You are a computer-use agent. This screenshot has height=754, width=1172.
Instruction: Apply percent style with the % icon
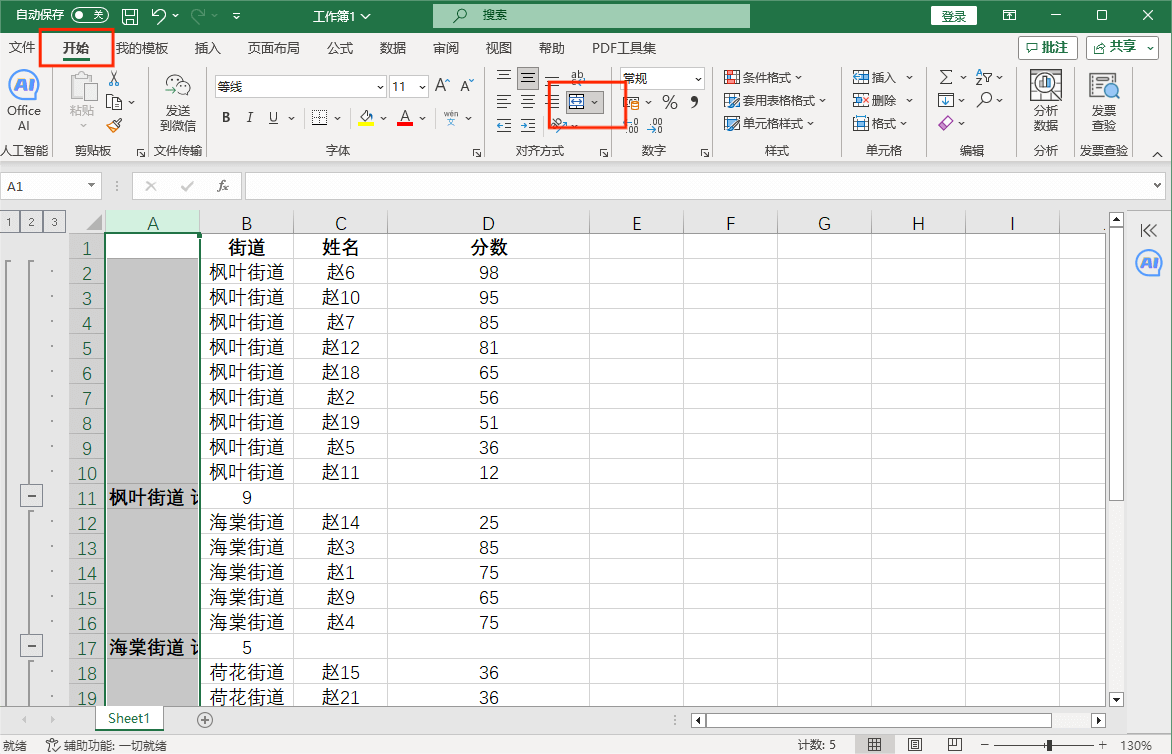(x=670, y=102)
